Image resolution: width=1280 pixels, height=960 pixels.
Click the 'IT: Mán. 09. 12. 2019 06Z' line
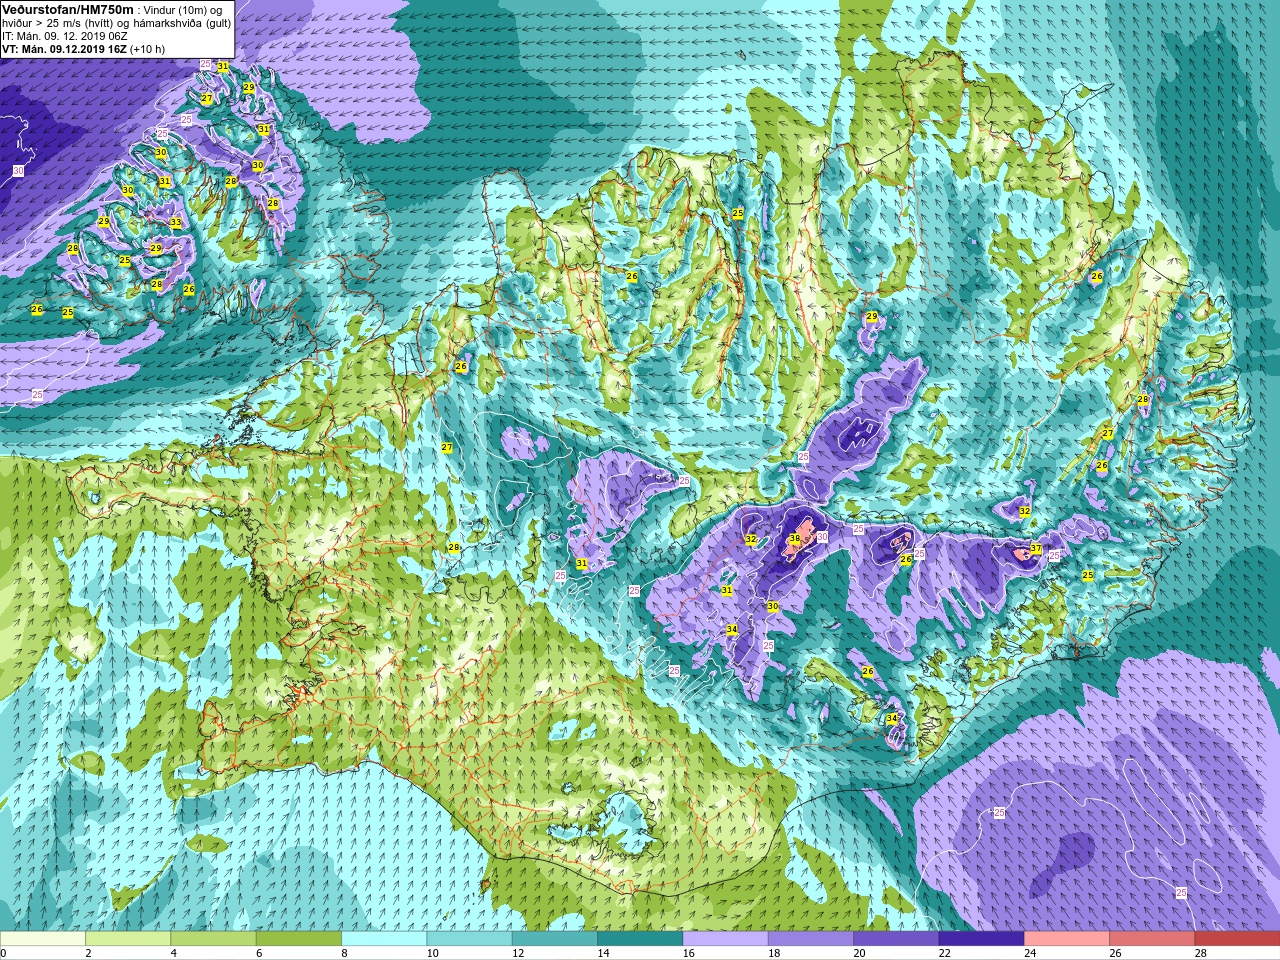[x=65, y=35]
